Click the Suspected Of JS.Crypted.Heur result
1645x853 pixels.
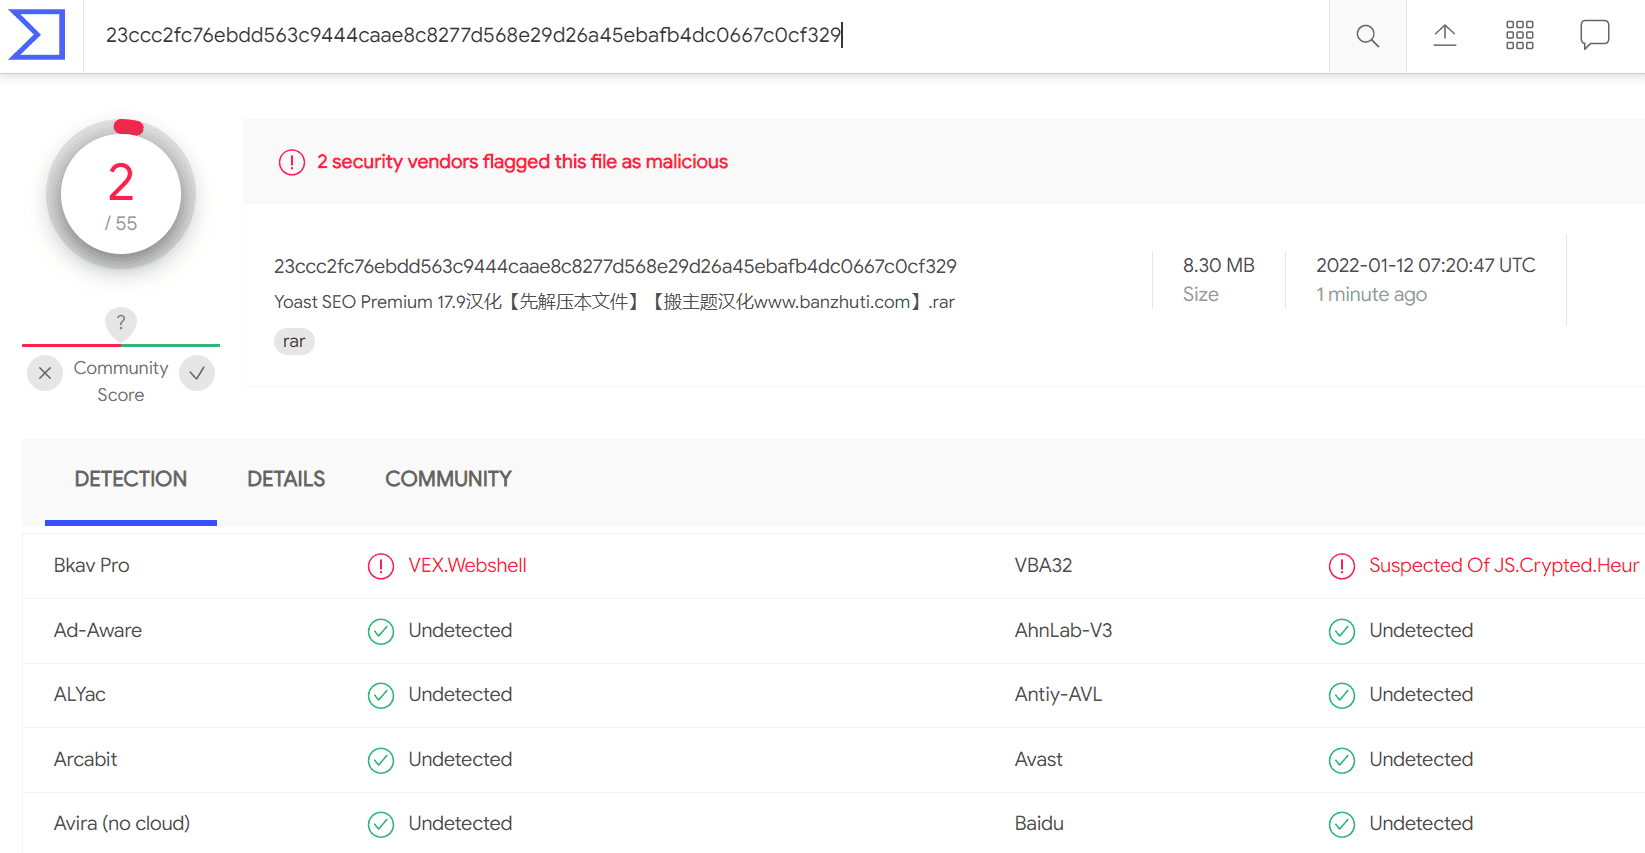1503,566
